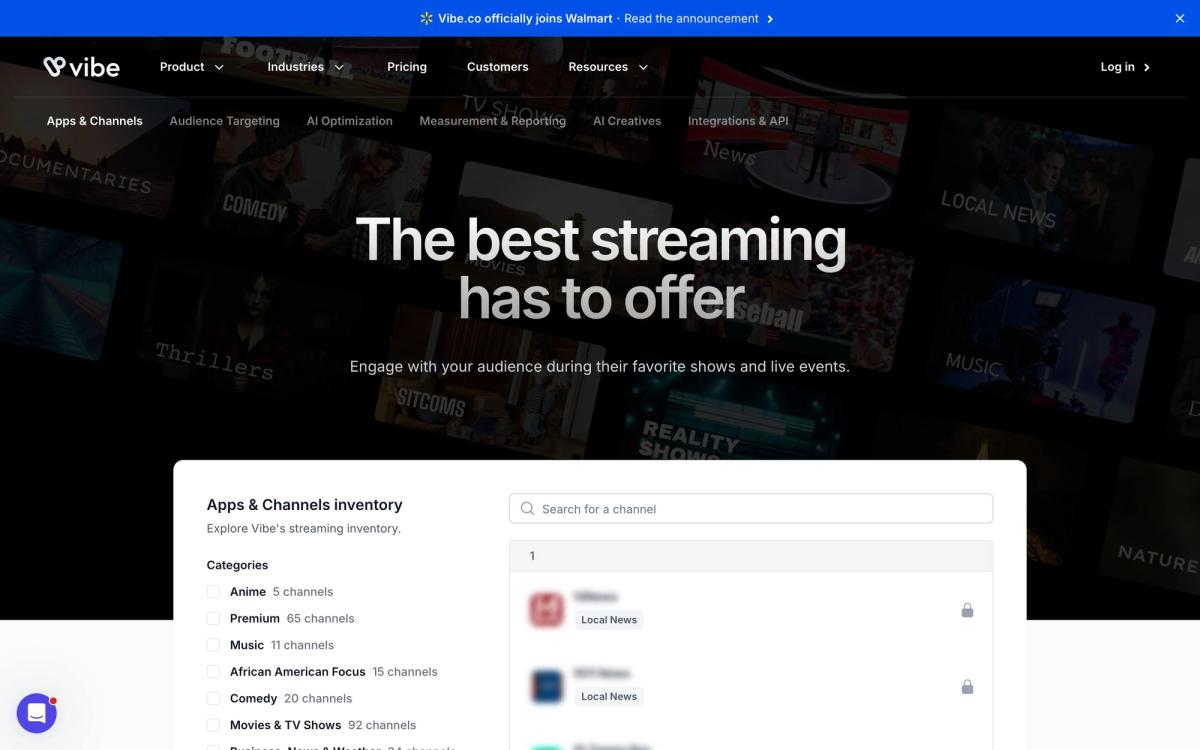Click the first Local News tag
The height and width of the screenshot is (750, 1200).
pyautogui.click(x=609, y=620)
